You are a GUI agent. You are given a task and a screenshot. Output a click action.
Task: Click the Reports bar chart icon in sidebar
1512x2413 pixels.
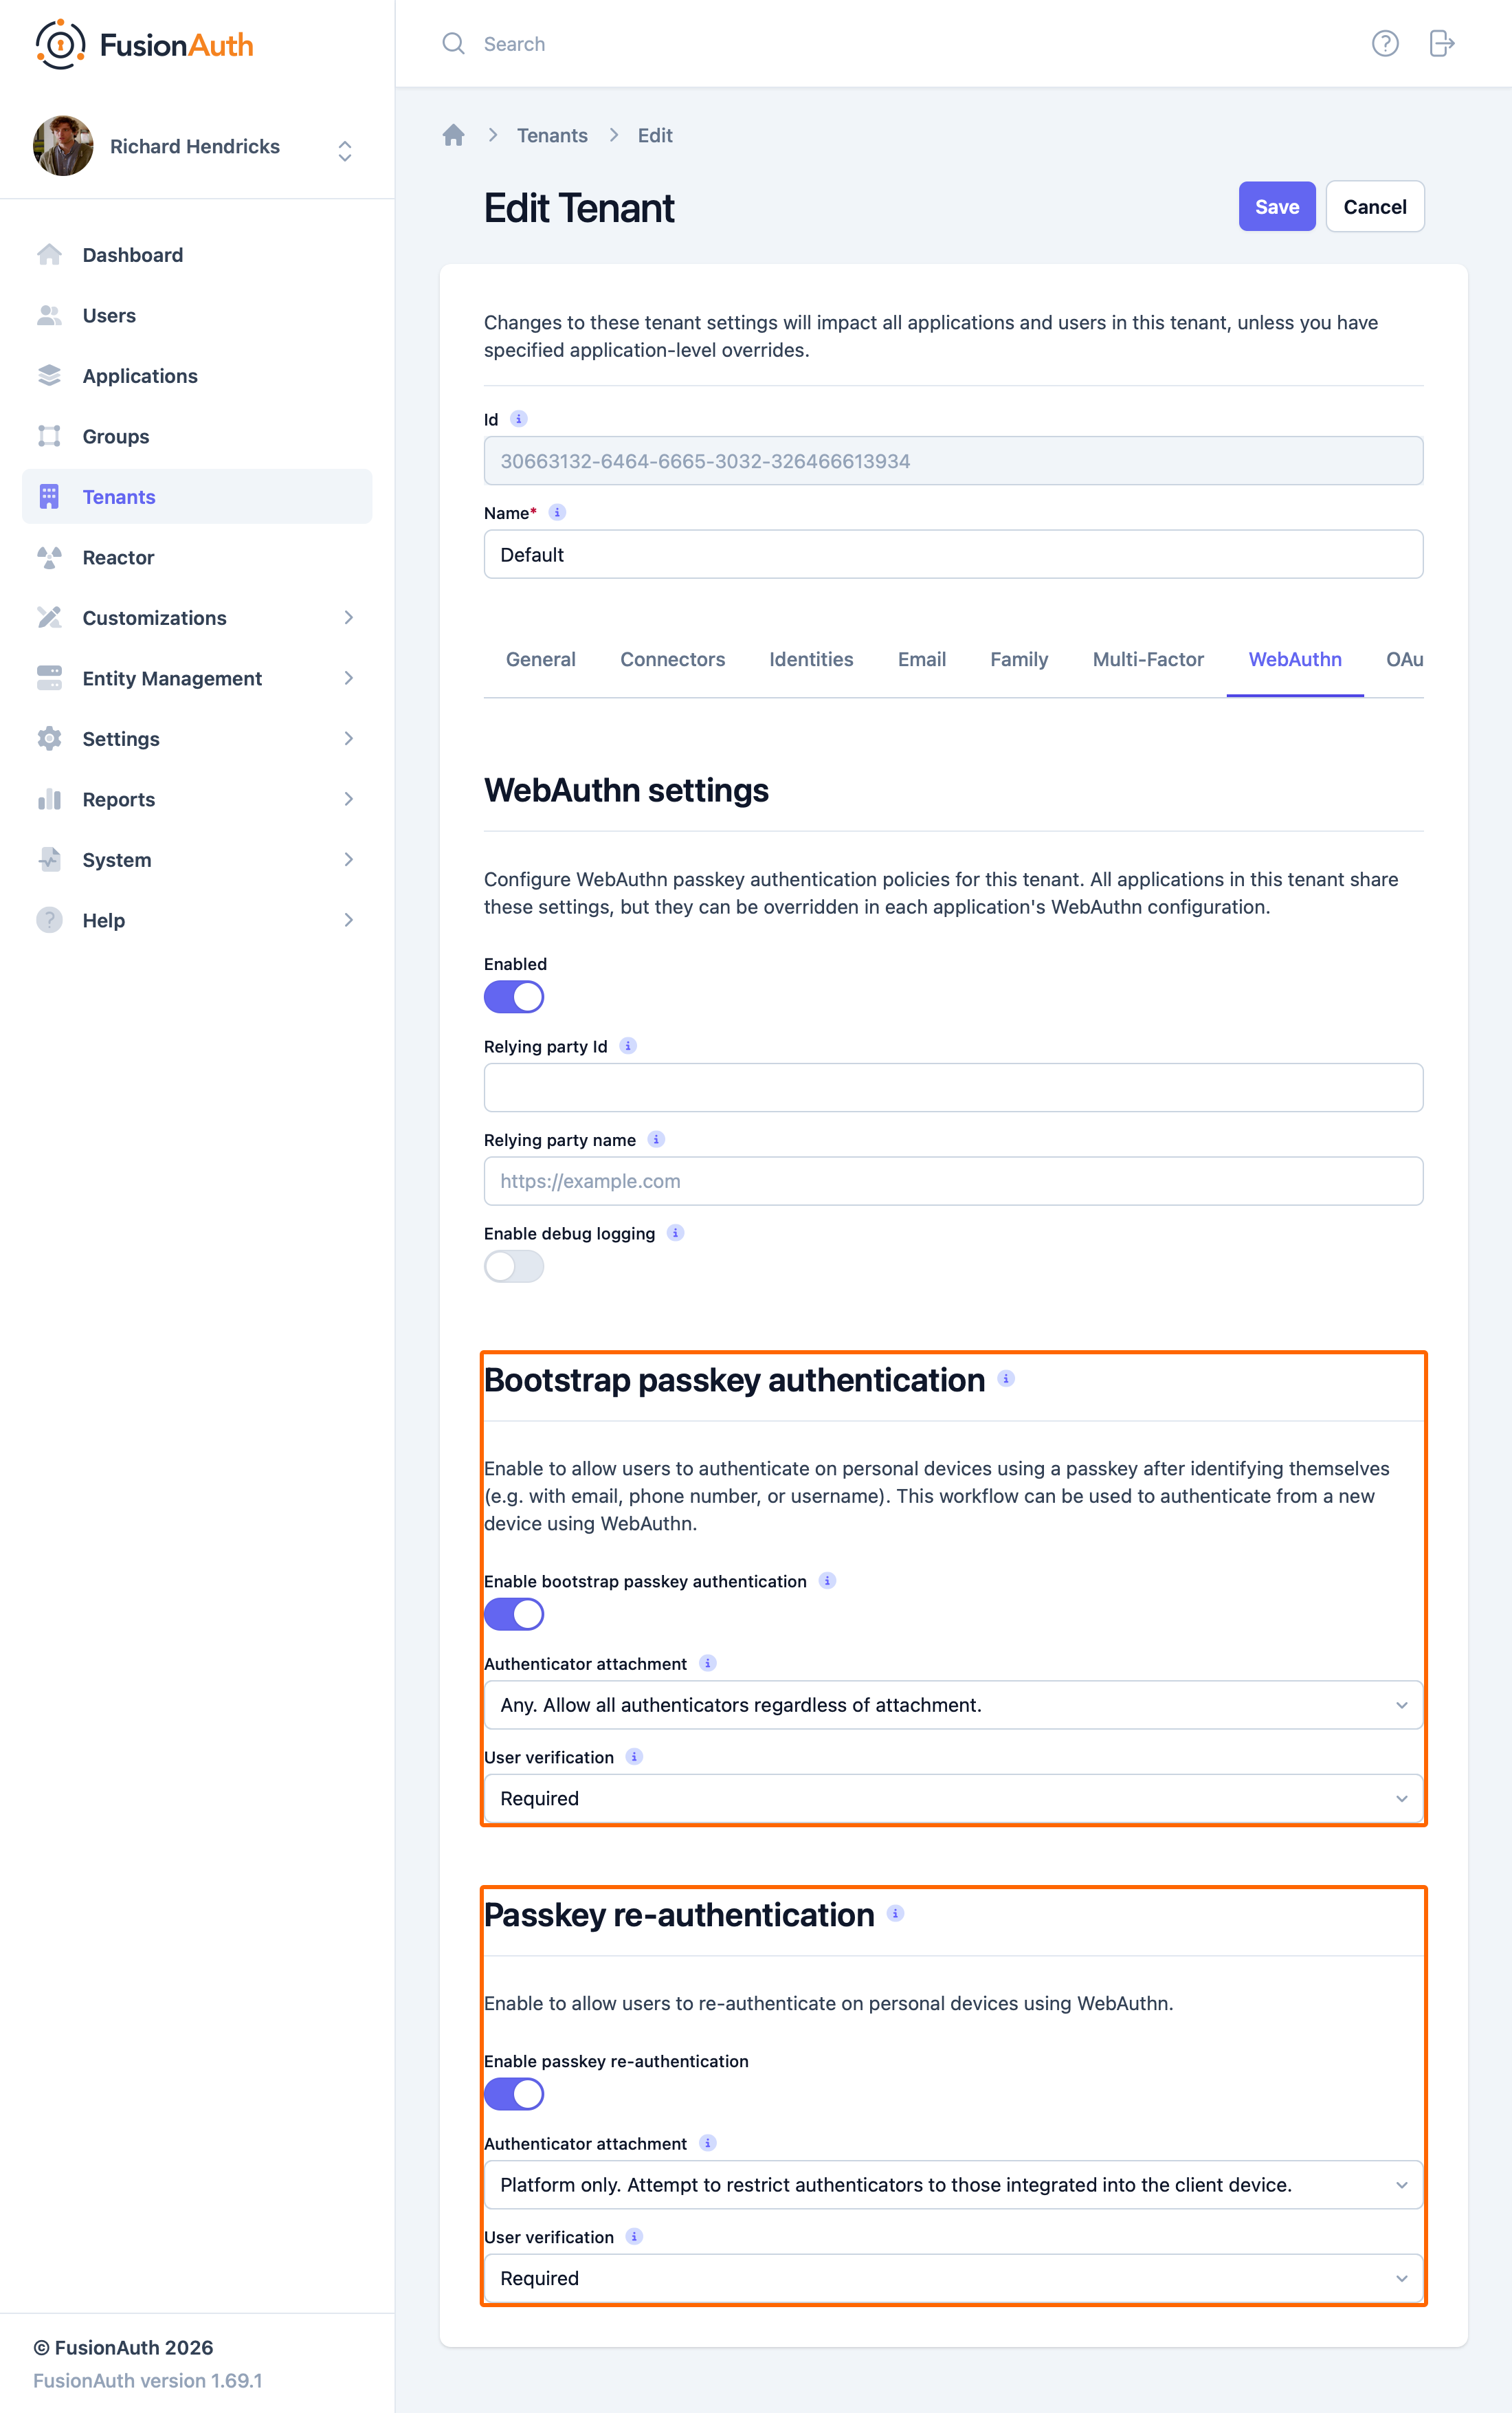pyautogui.click(x=49, y=799)
